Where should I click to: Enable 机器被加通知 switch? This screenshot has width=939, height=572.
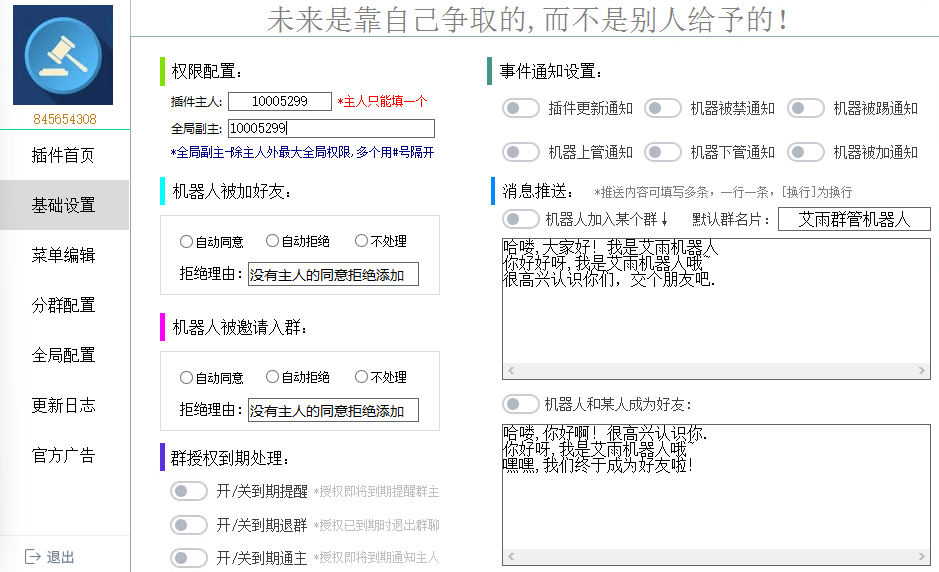pyautogui.click(x=805, y=152)
